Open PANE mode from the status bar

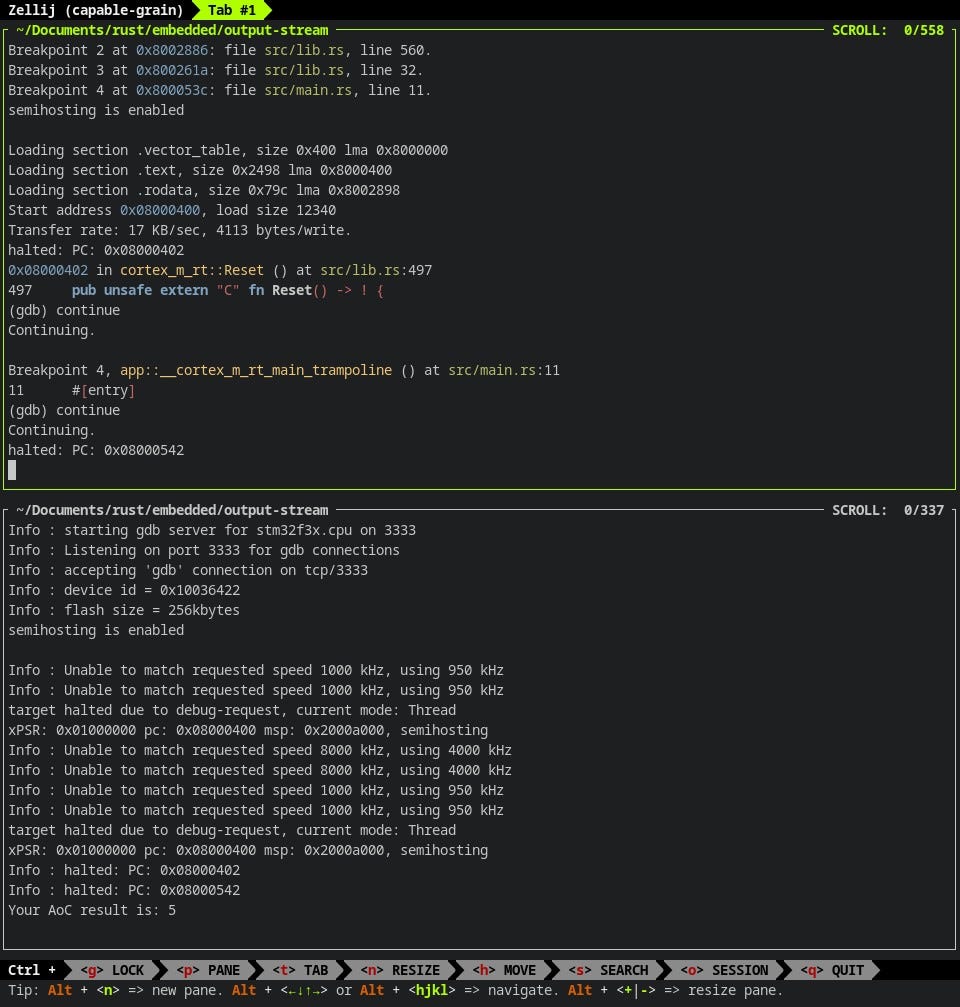tap(207, 970)
